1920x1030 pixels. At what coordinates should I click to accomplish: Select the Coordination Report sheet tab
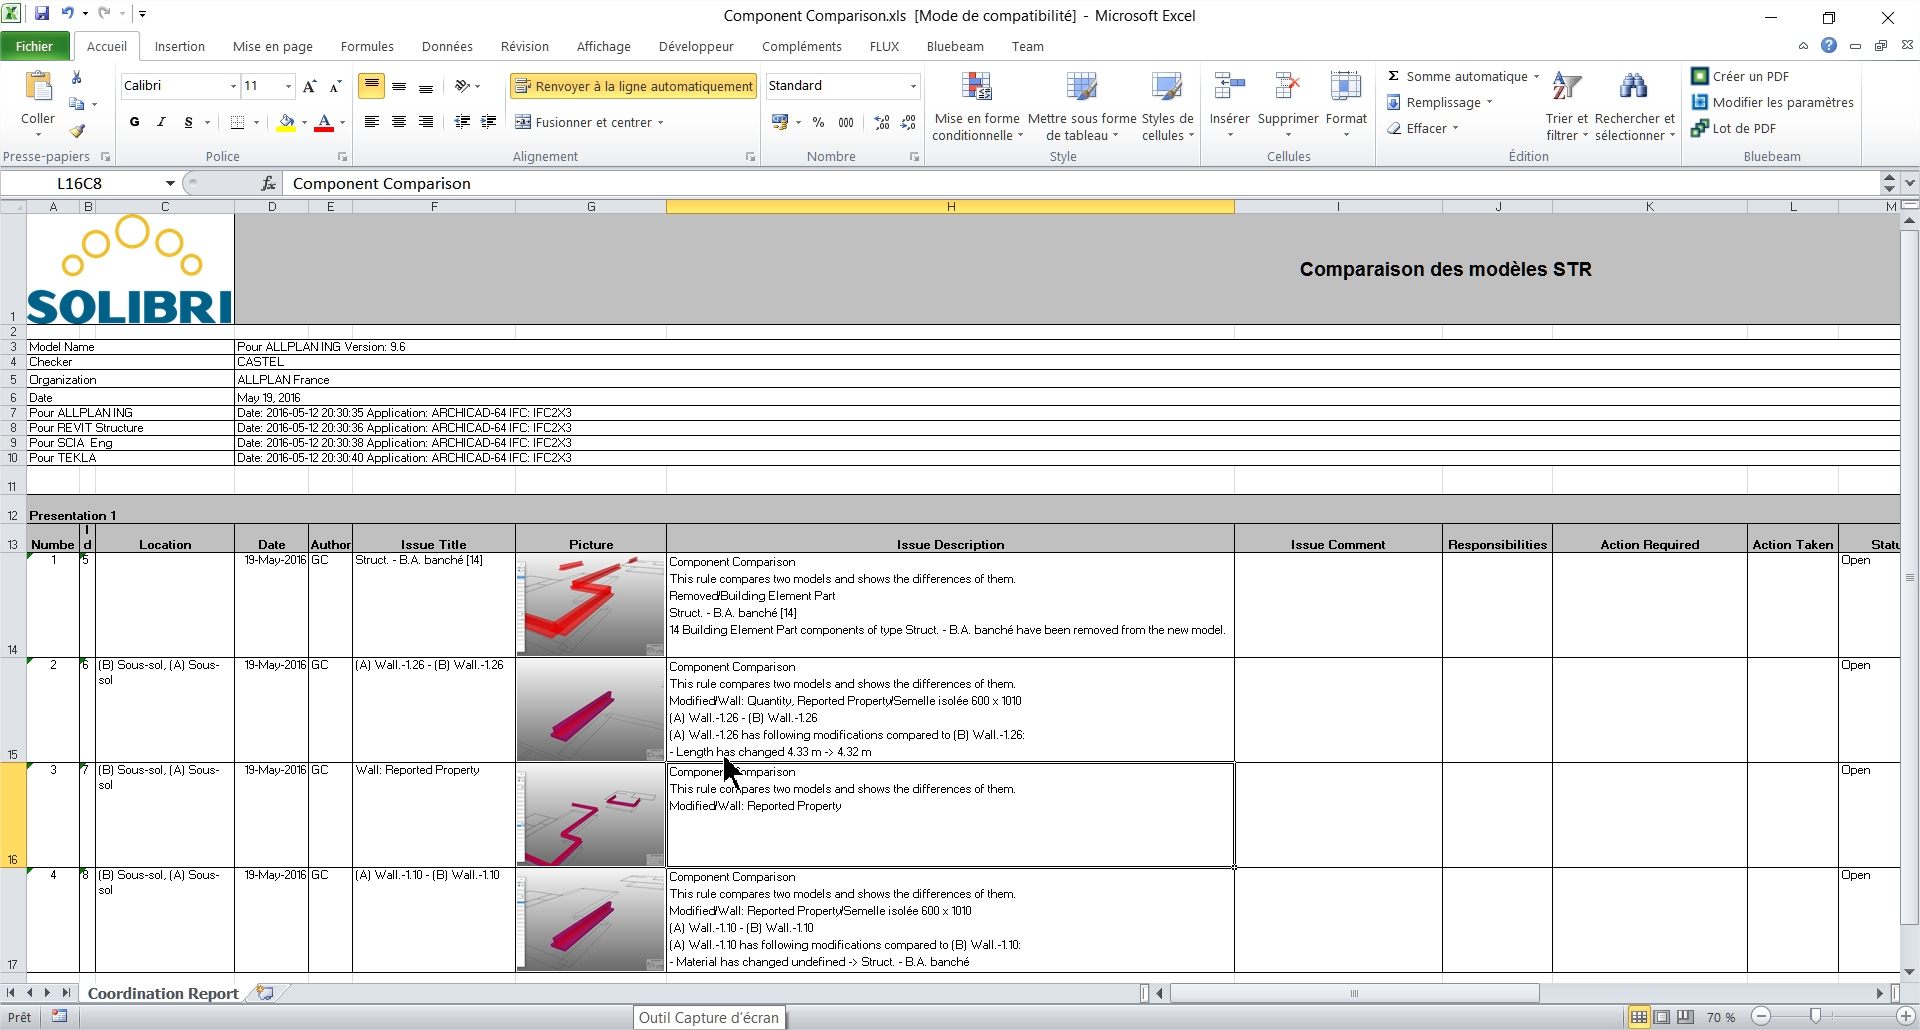[163, 993]
